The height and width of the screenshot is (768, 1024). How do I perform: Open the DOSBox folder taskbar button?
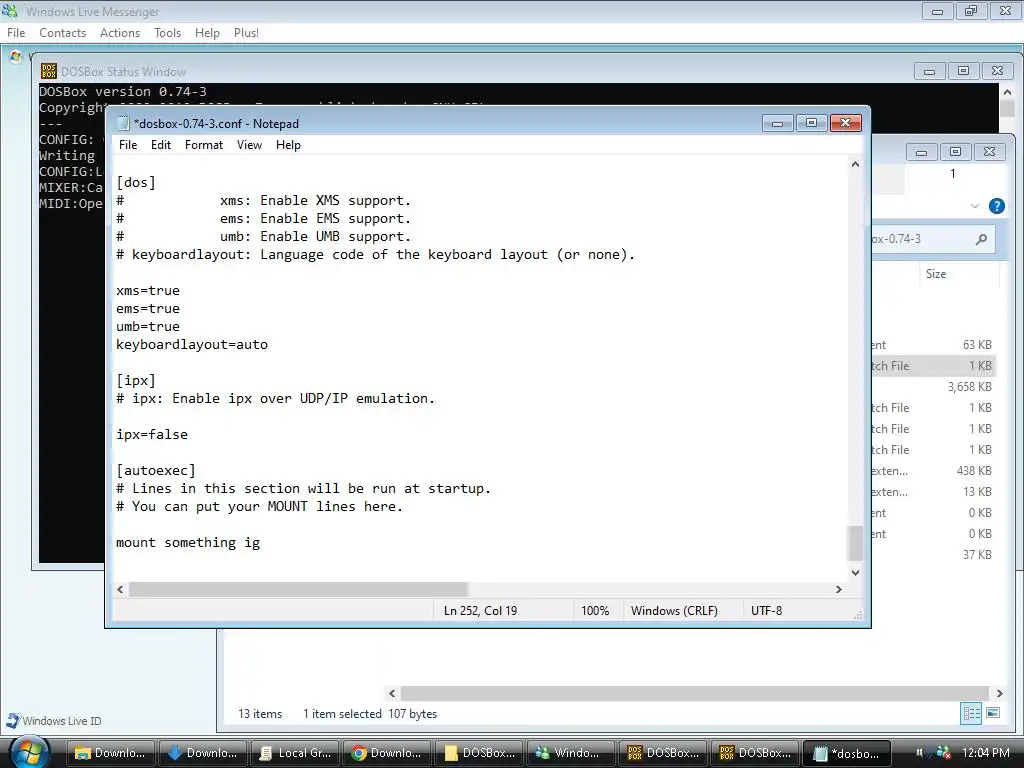click(479, 753)
